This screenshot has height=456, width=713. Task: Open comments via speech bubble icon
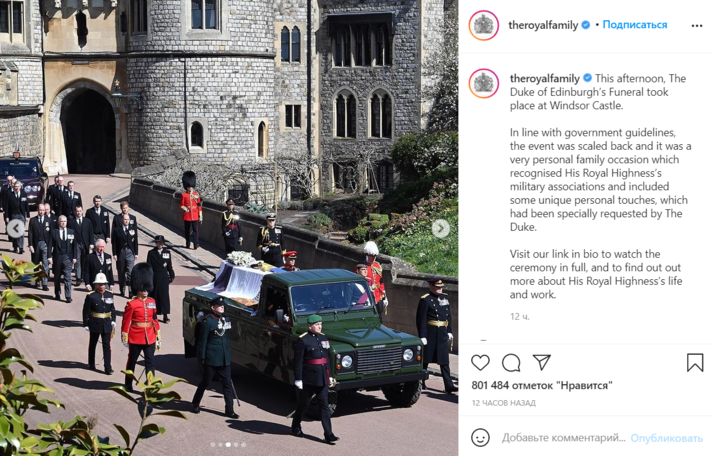coord(511,363)
